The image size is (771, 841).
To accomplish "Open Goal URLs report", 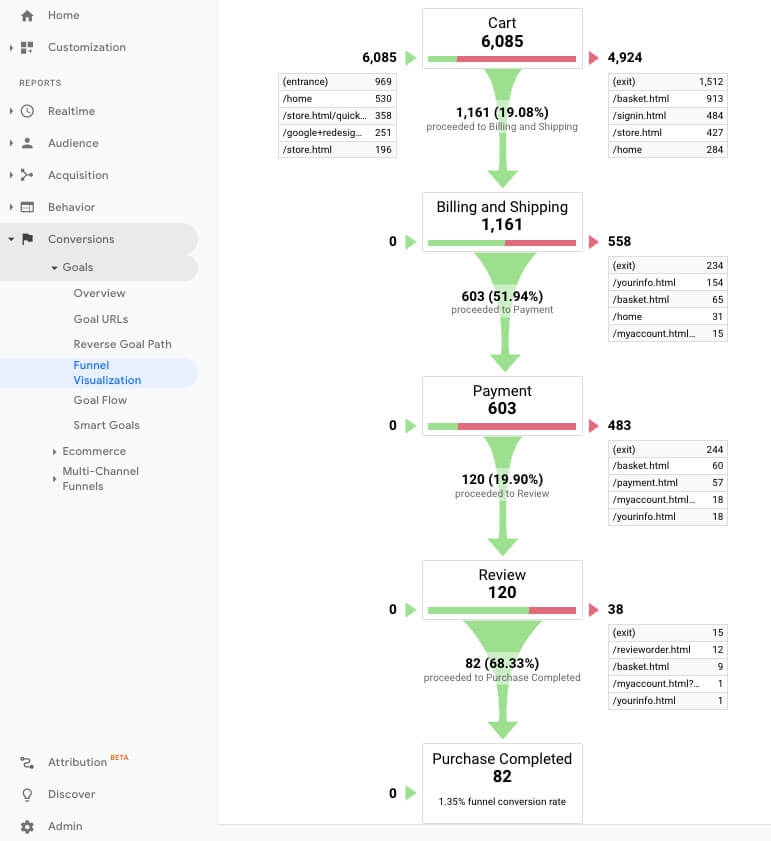I will point(101,319).
